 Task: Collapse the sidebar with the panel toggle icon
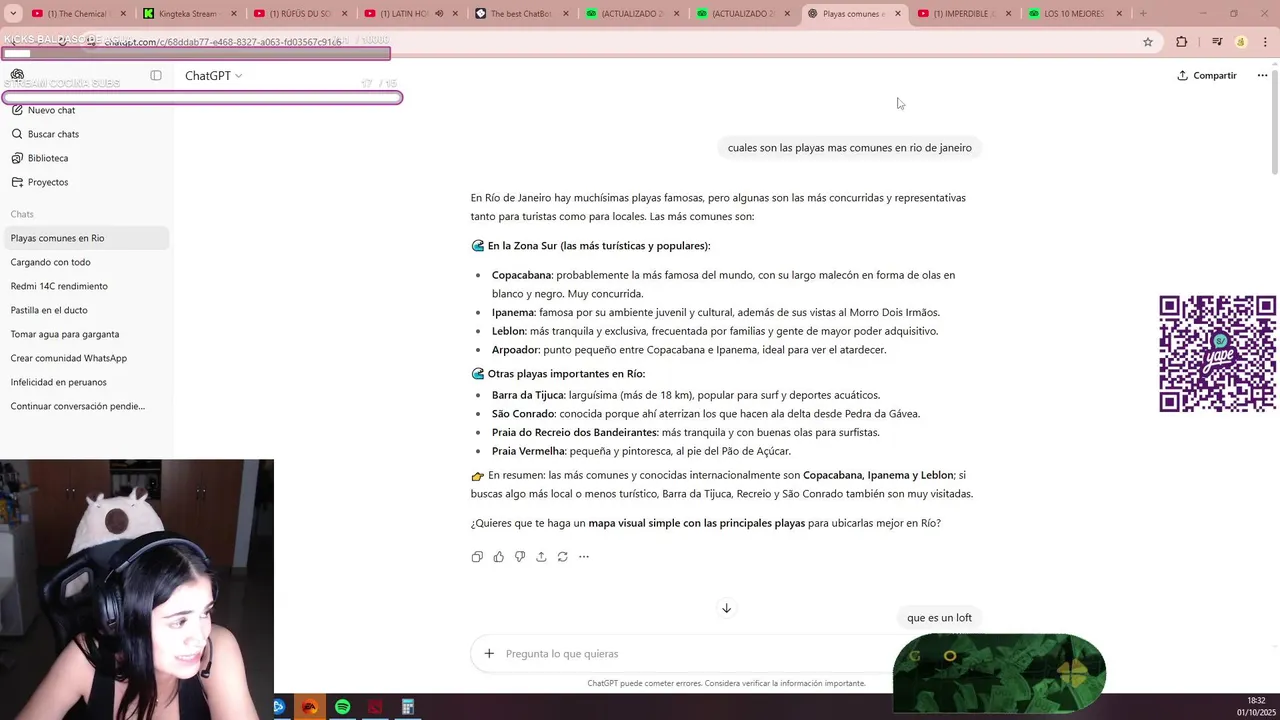[x=156, y=75]
